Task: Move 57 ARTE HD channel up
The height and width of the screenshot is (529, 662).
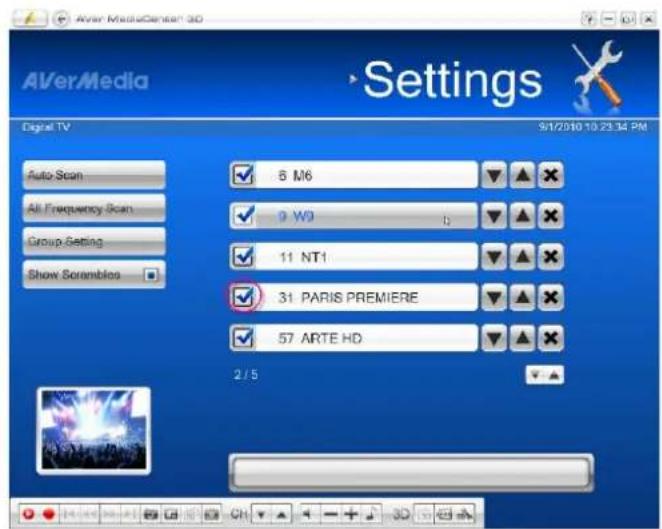Action: (x=523, y=338)
